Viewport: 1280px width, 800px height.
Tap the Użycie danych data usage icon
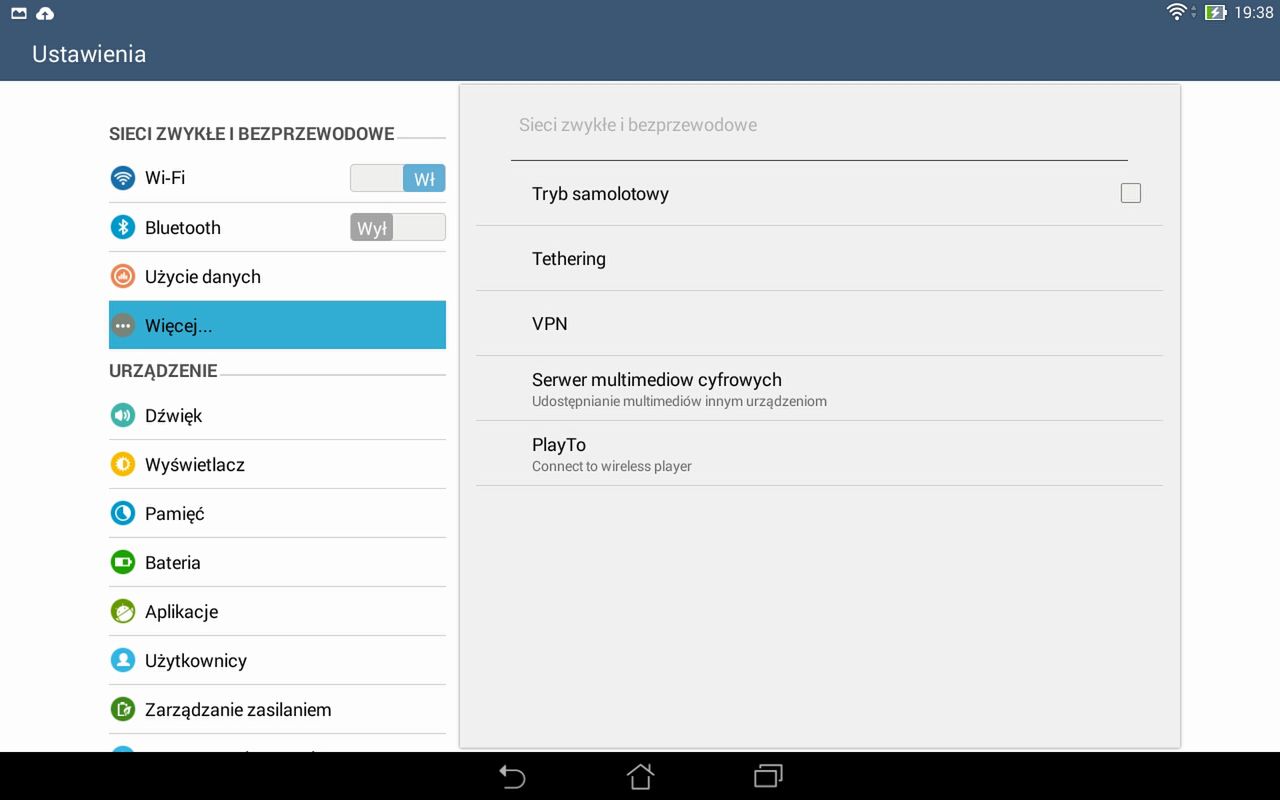point(123,276)
